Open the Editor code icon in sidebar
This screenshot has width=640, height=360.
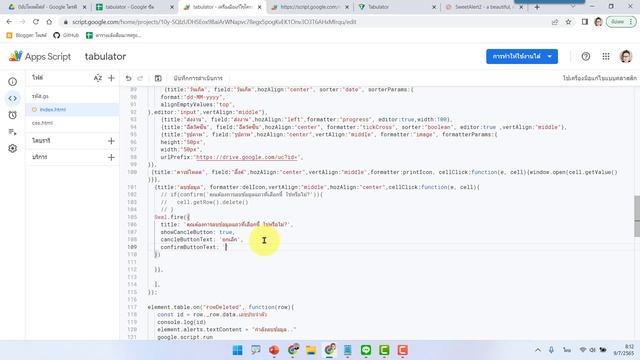point(13,98)
